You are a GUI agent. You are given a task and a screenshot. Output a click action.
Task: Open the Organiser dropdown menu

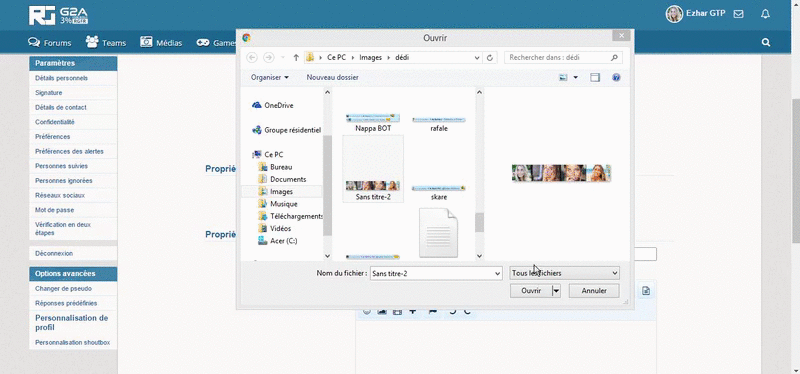(269, 78)
